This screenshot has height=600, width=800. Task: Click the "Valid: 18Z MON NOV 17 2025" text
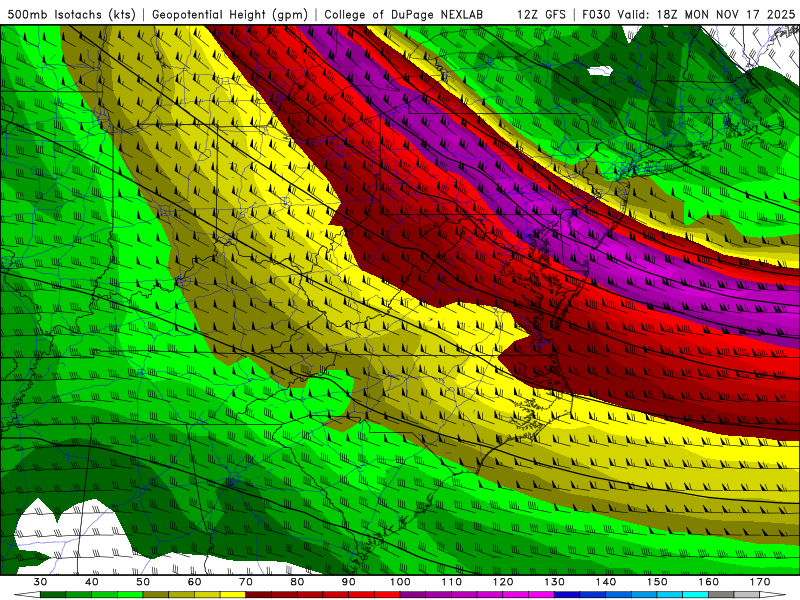[x=706, y=14]
